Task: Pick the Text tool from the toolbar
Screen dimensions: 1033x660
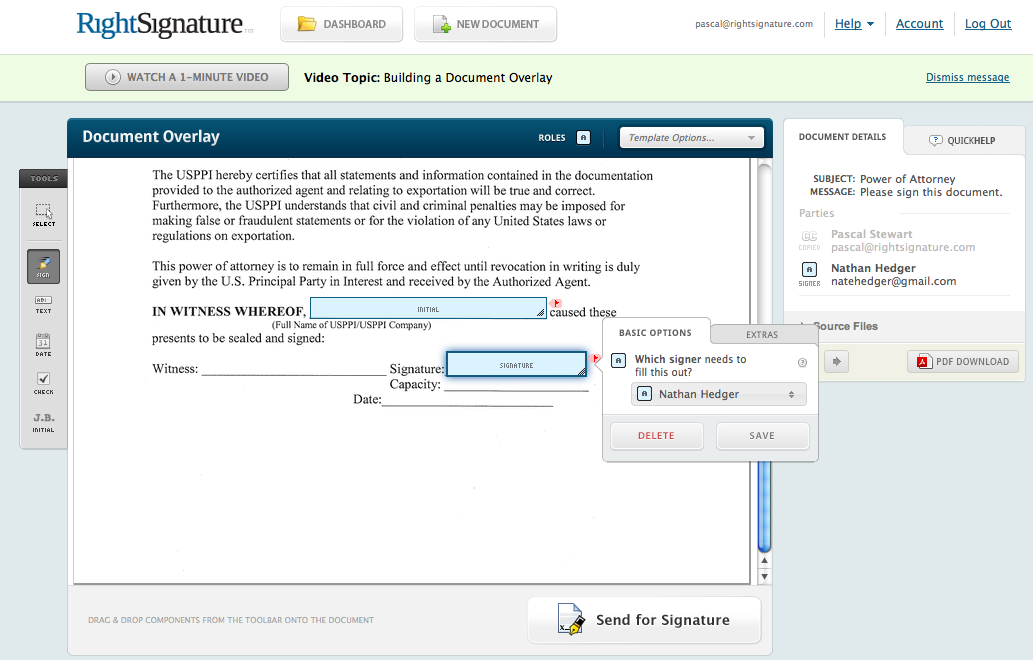Action: (43, 305)
